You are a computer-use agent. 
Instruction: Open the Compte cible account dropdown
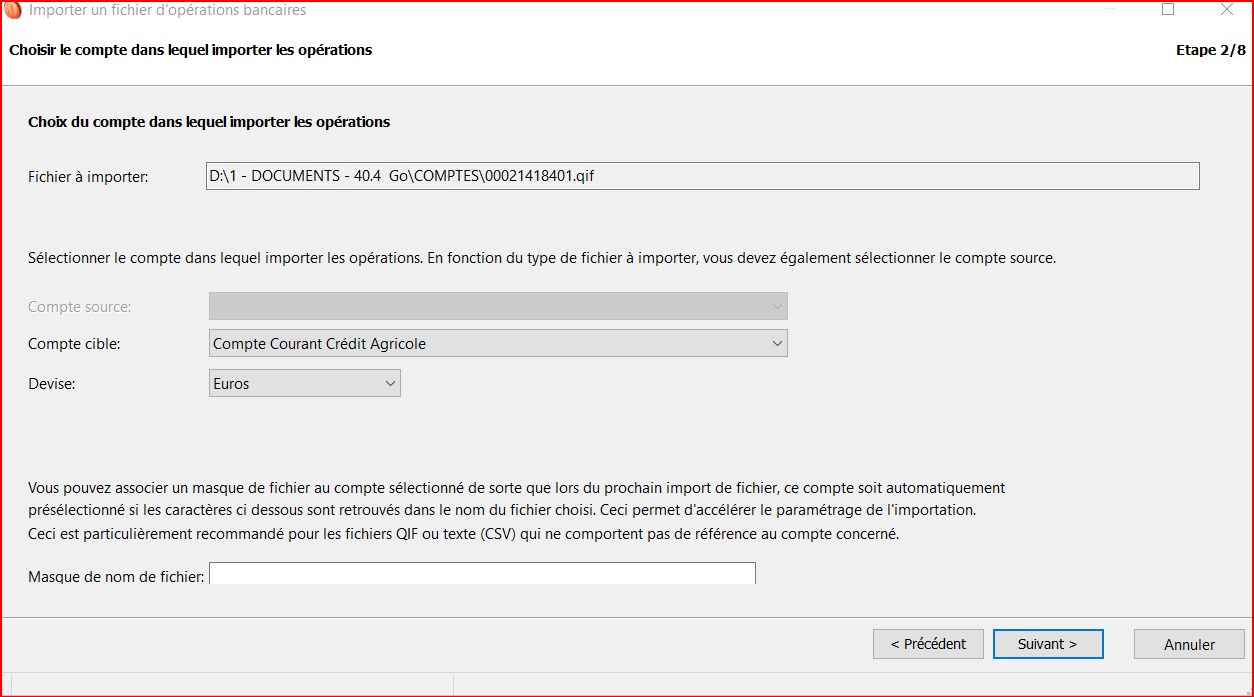point(498,344)
